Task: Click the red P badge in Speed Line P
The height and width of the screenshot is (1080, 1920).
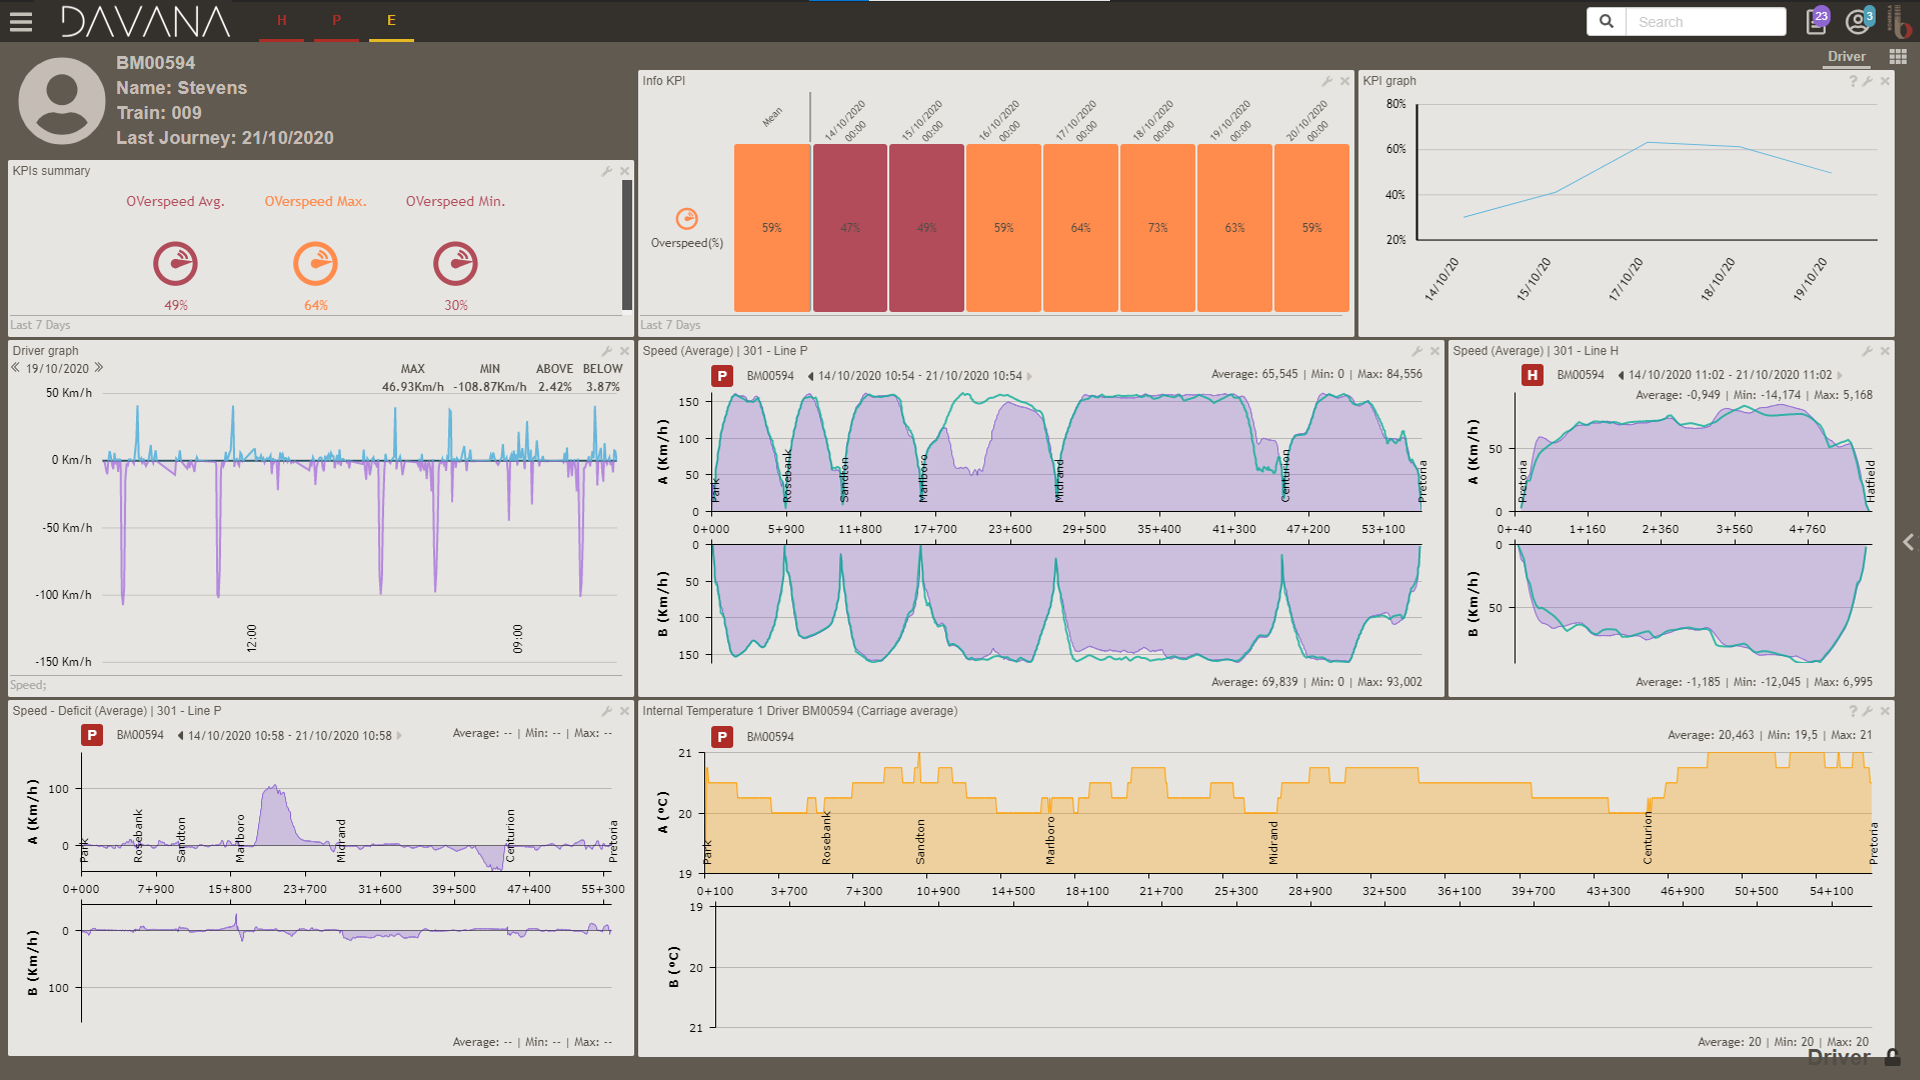Action: click(x=722, y=376)
